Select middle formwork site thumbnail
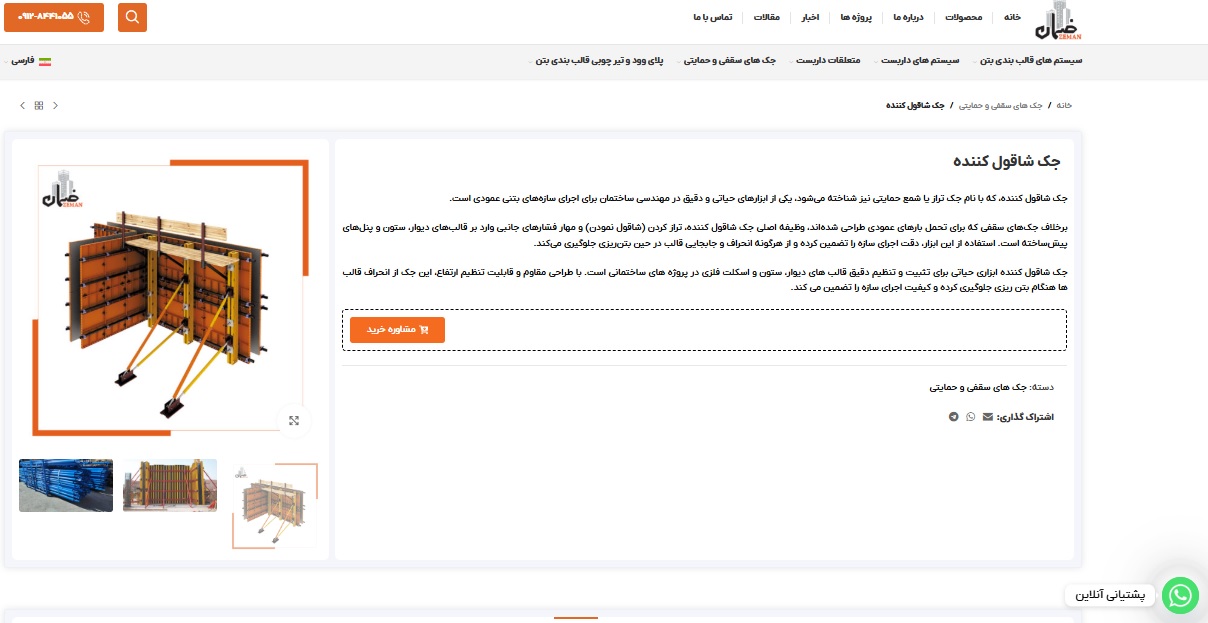Viewport: 1208px width, 623px height. coord(170,485)
